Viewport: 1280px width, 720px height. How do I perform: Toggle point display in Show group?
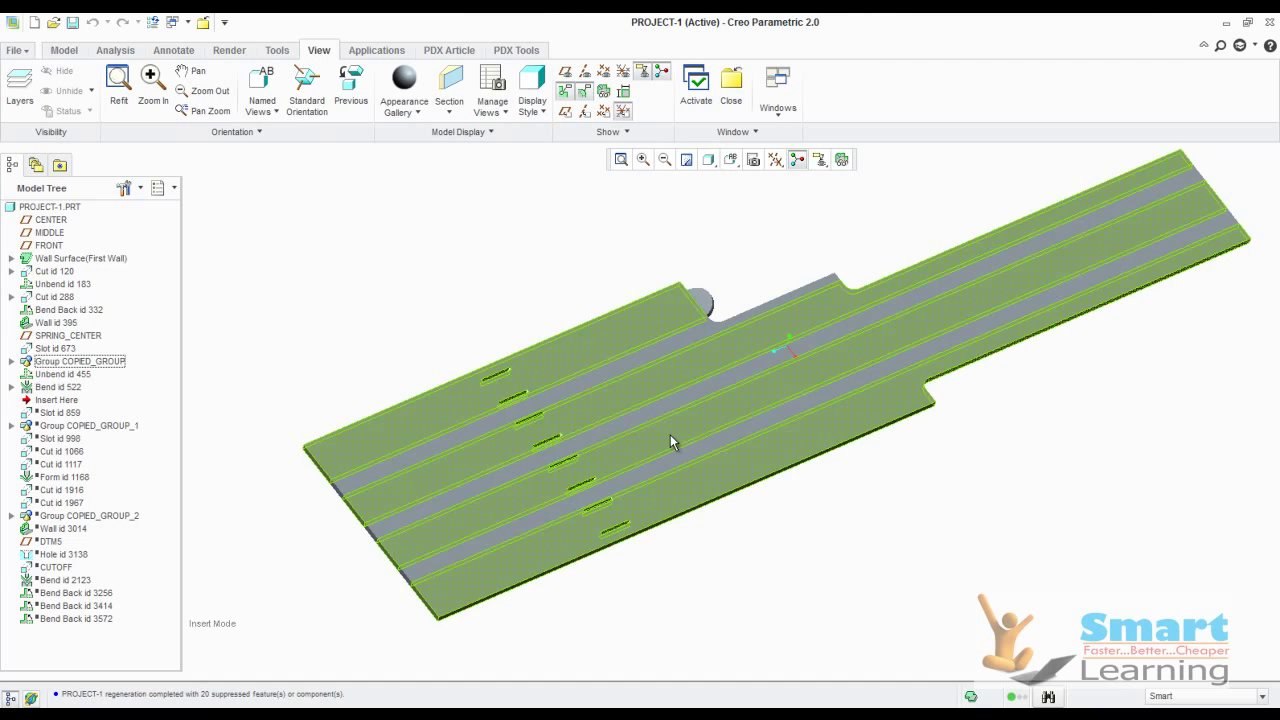(604, 72)
